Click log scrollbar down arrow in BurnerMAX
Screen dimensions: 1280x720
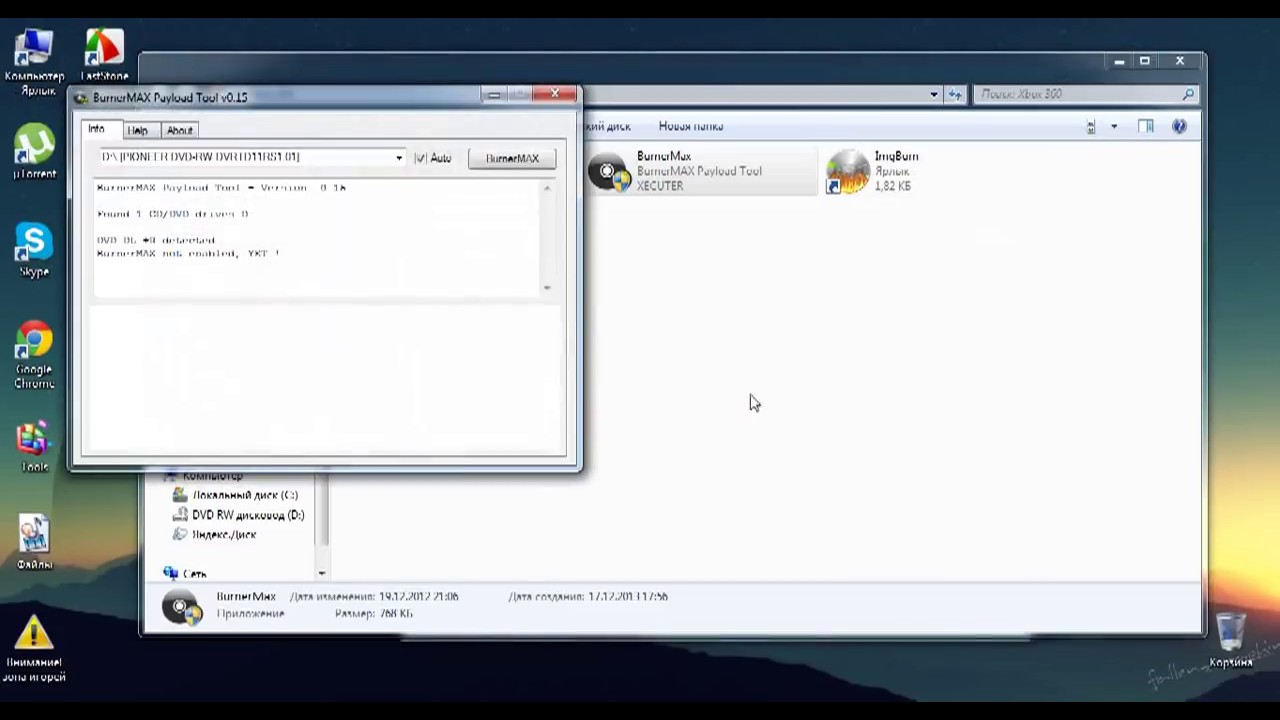(x=547, y=288)
